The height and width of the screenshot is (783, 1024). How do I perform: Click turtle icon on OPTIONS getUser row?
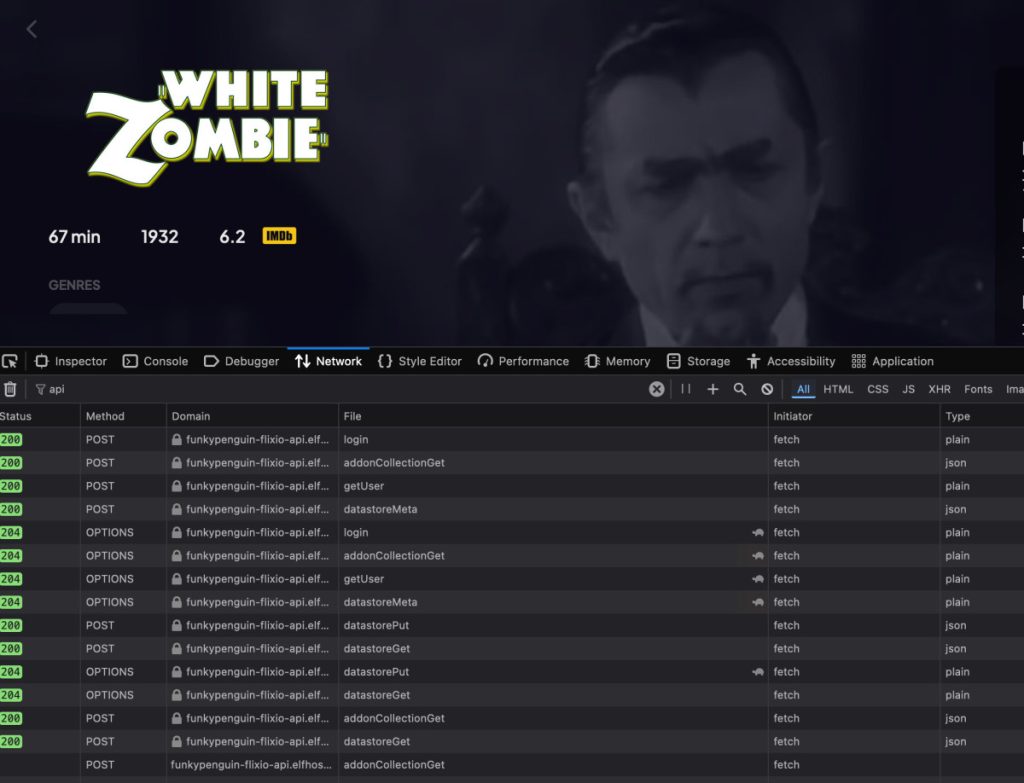758,579
